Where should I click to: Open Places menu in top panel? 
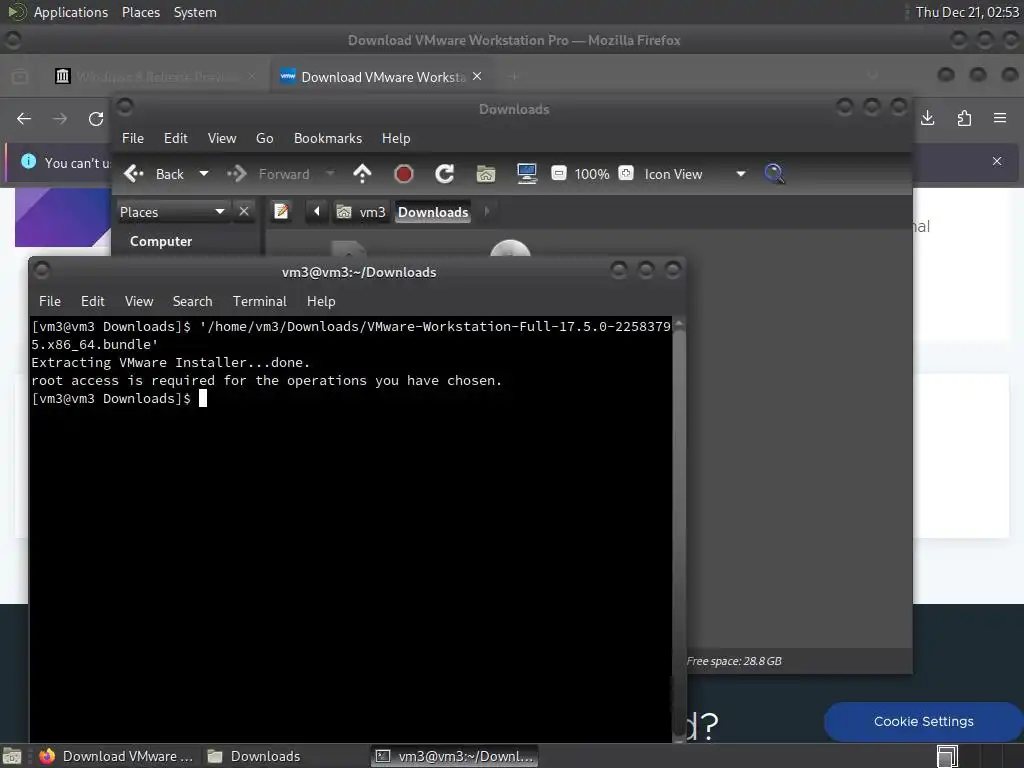coord(141,12)
